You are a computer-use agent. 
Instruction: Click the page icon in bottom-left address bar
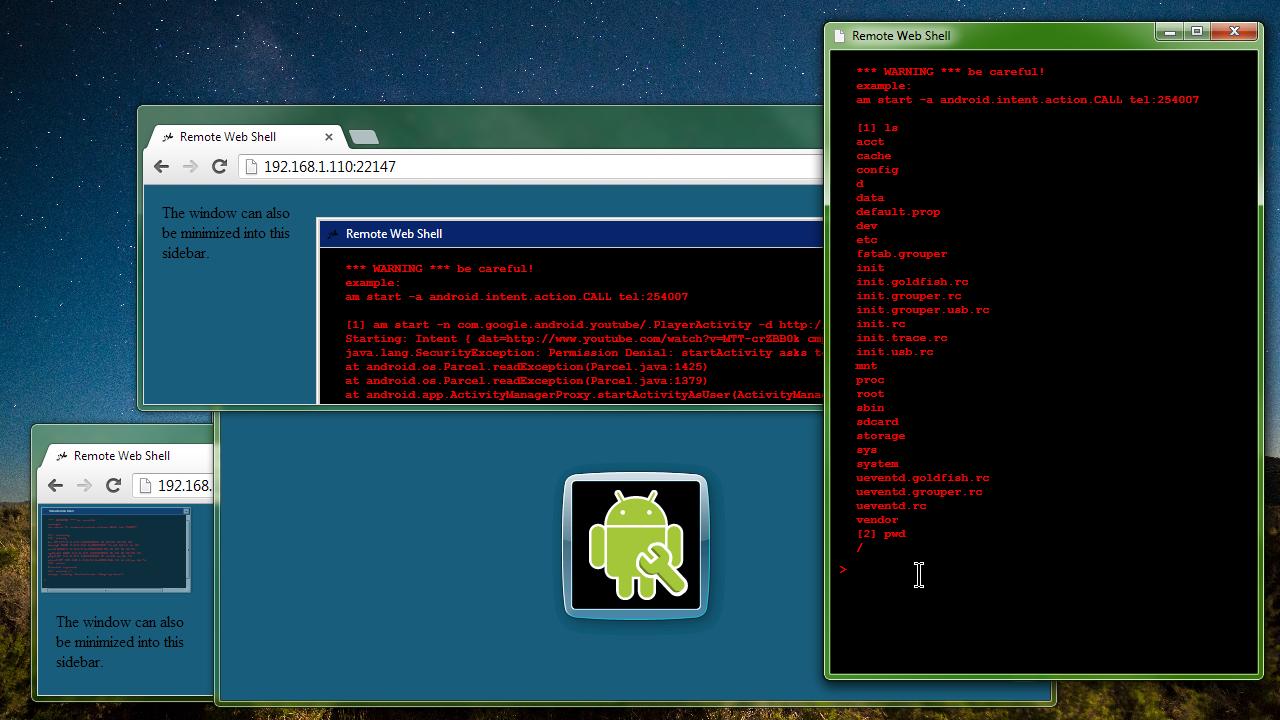click(x=146, y=486)
